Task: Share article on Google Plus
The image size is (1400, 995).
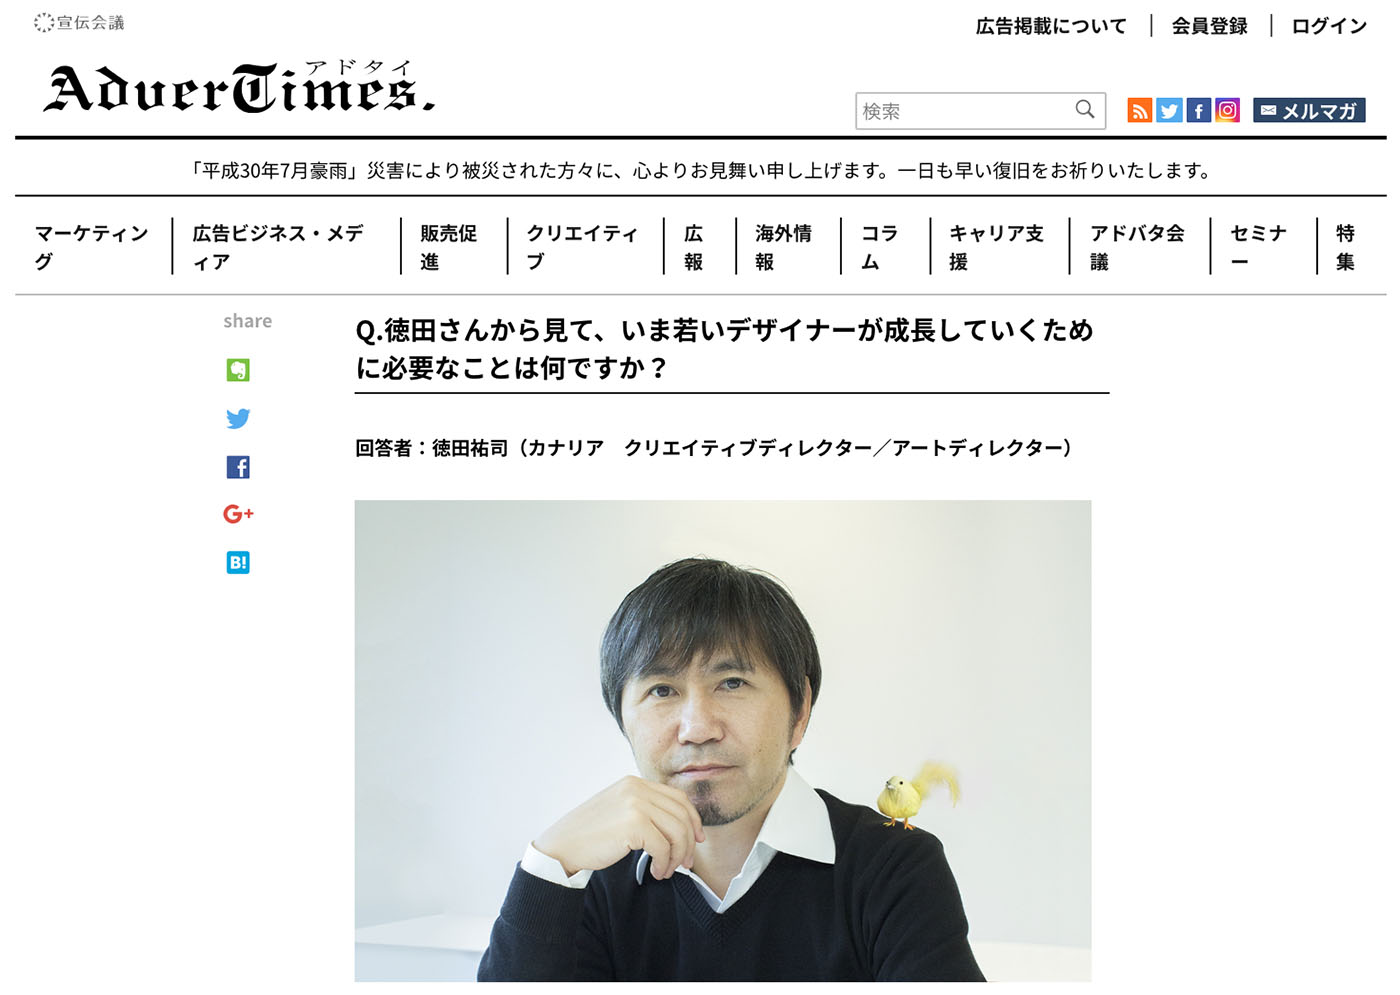Action: point(238,514)
